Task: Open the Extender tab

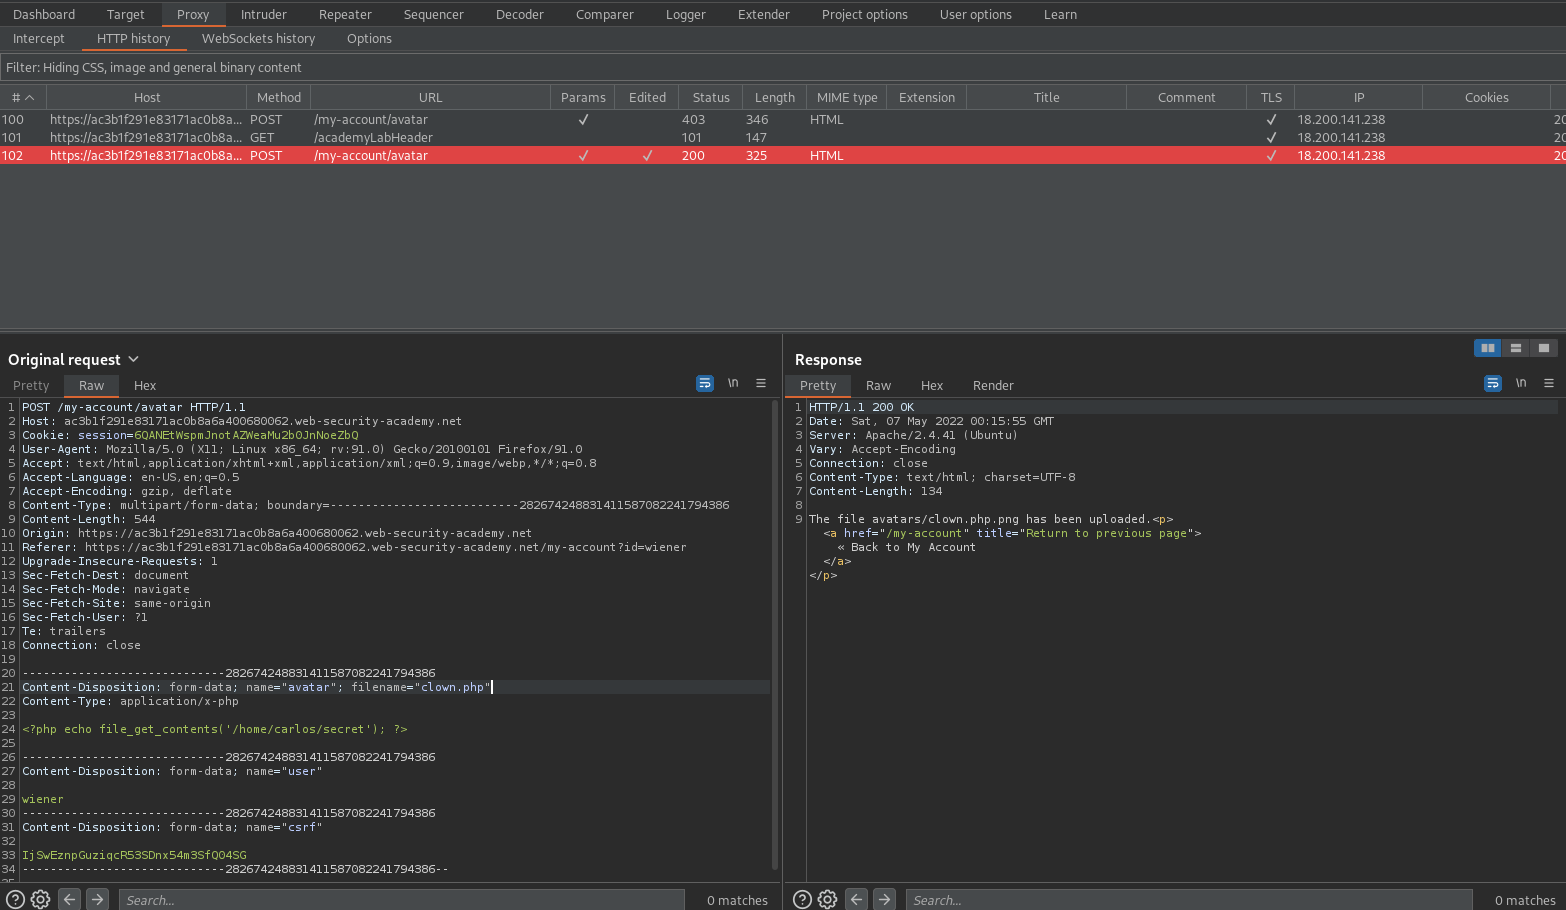Action: coord(764,14)
